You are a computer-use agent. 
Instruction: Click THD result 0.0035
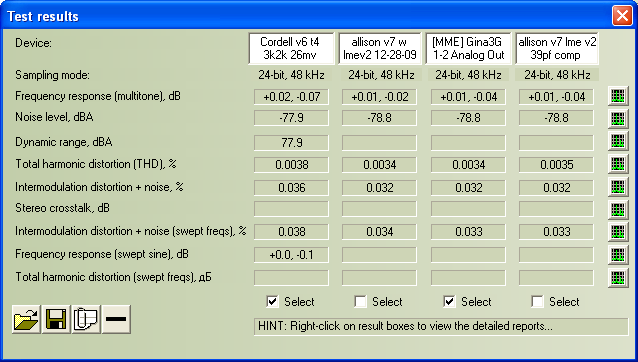pos(556,165)
